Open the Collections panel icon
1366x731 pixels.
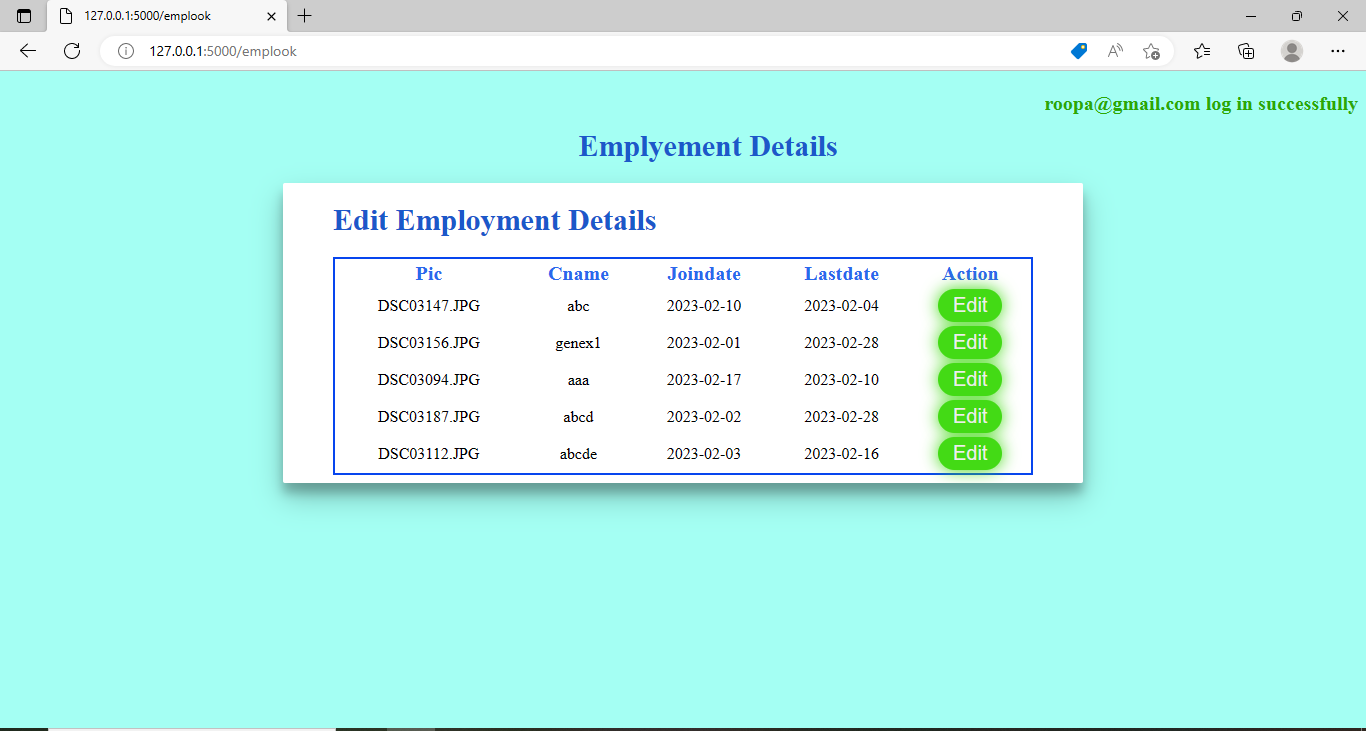(1246, 51)
